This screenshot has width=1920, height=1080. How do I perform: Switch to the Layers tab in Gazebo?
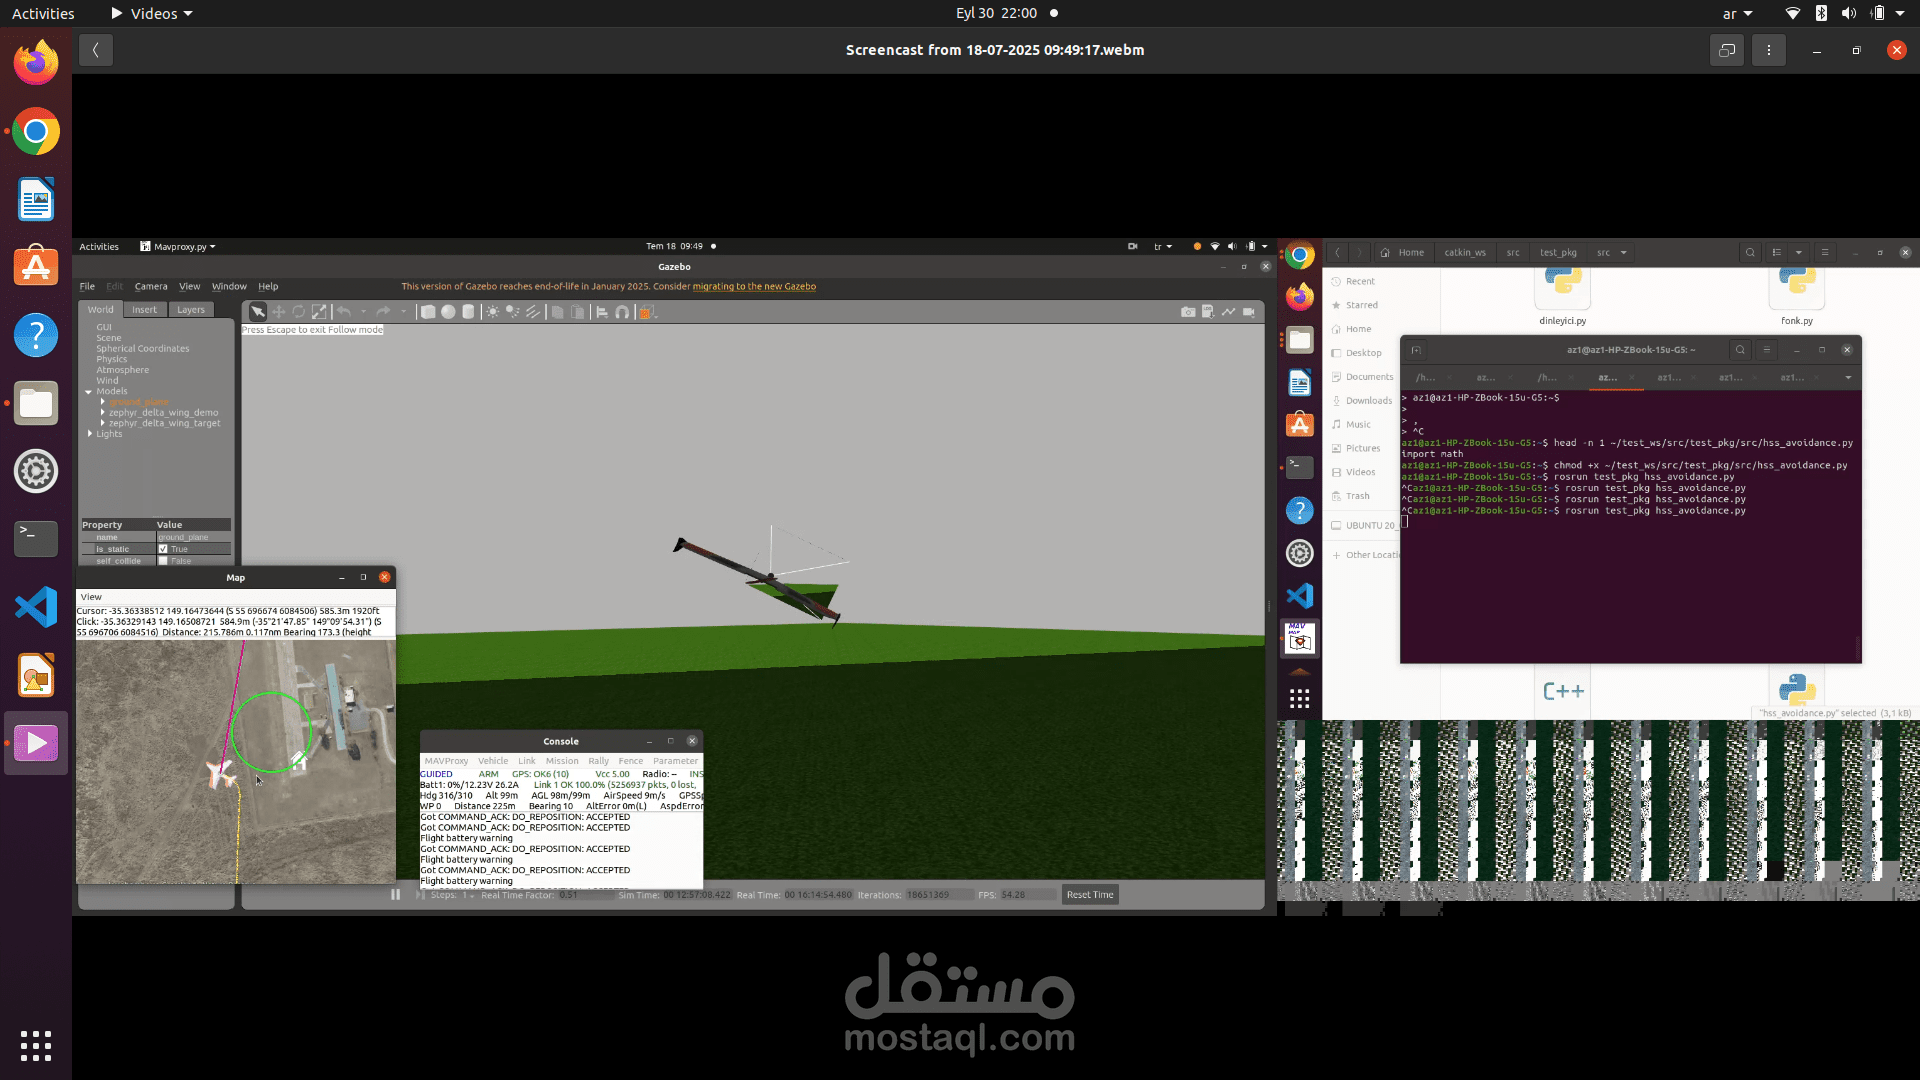point(190,310)
